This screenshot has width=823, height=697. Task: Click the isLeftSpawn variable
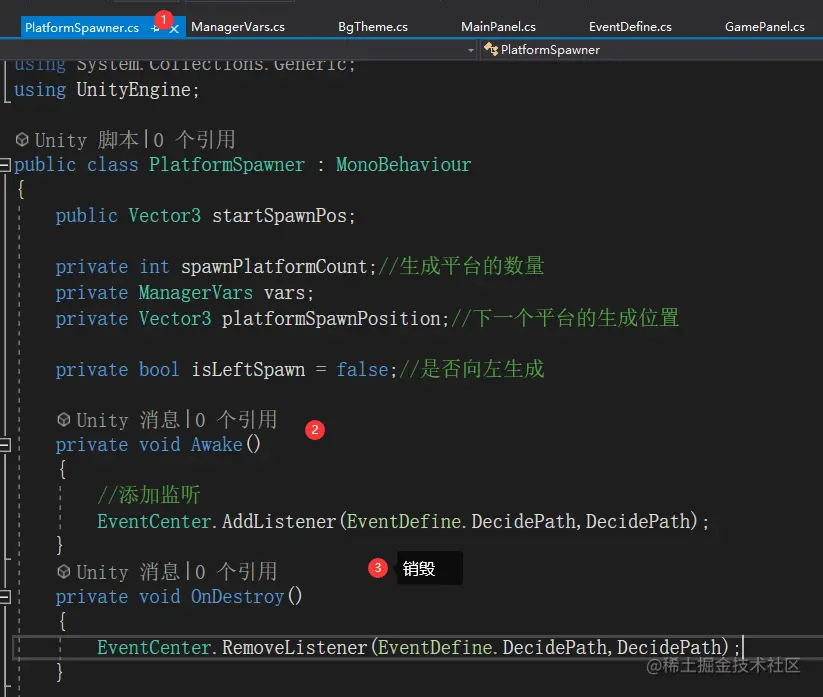click(x=248, y=369)
